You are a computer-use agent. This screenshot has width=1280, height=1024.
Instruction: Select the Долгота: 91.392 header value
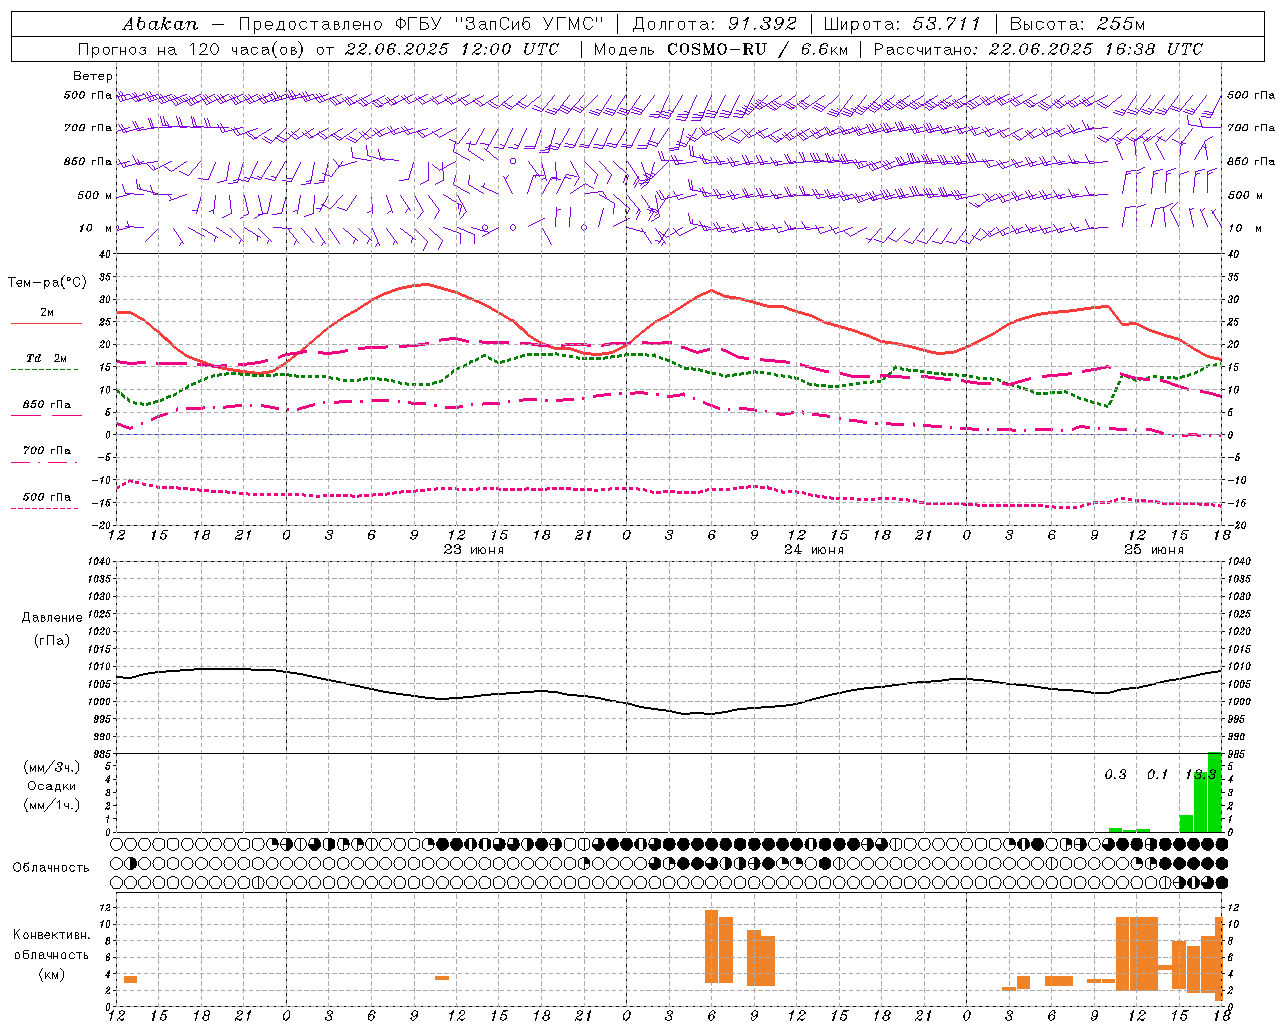715,24
